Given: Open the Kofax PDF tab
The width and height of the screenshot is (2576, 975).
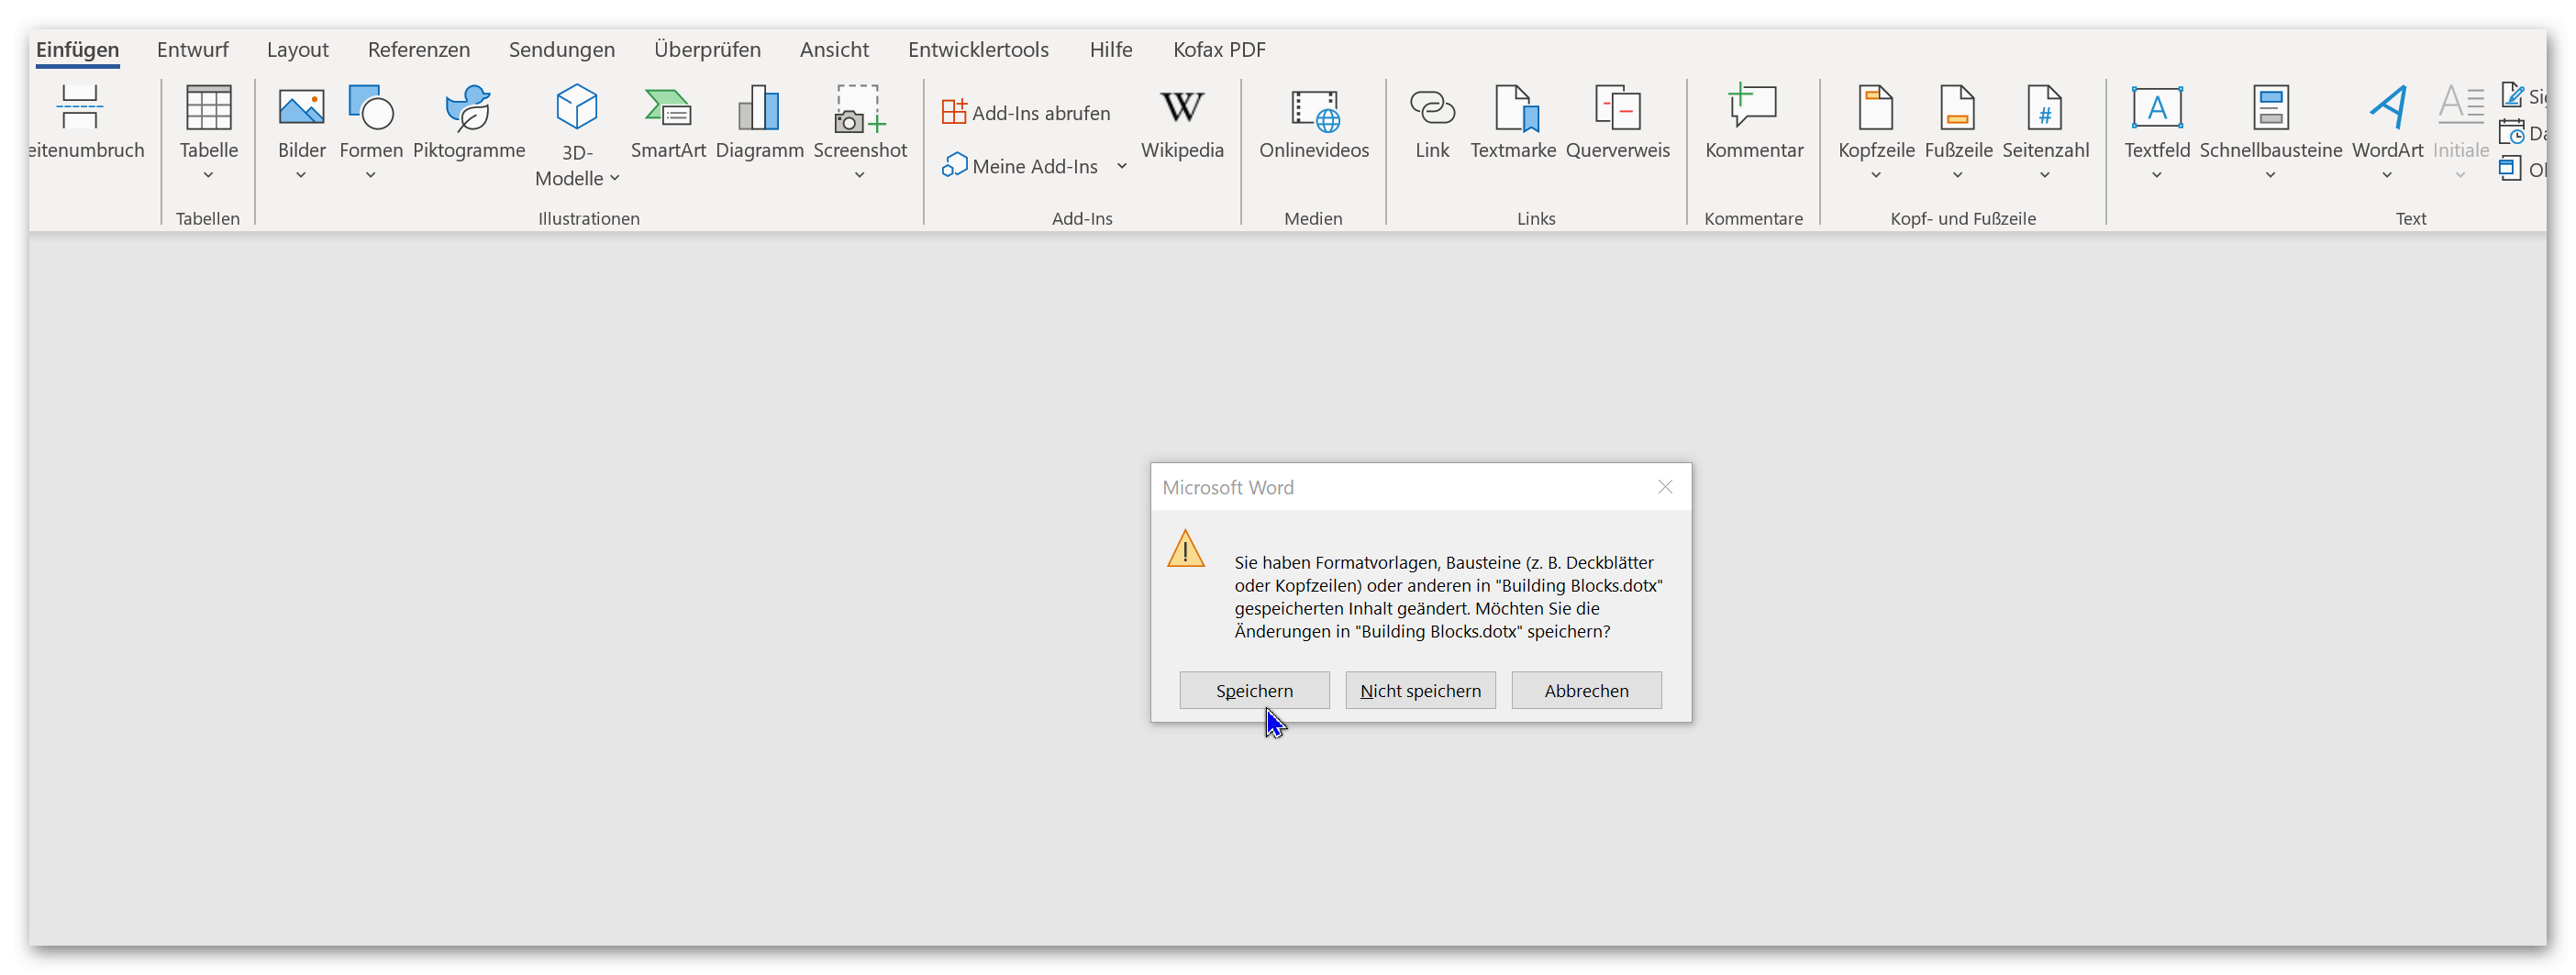Looking at the screenshot, I should click(1219, 49).
